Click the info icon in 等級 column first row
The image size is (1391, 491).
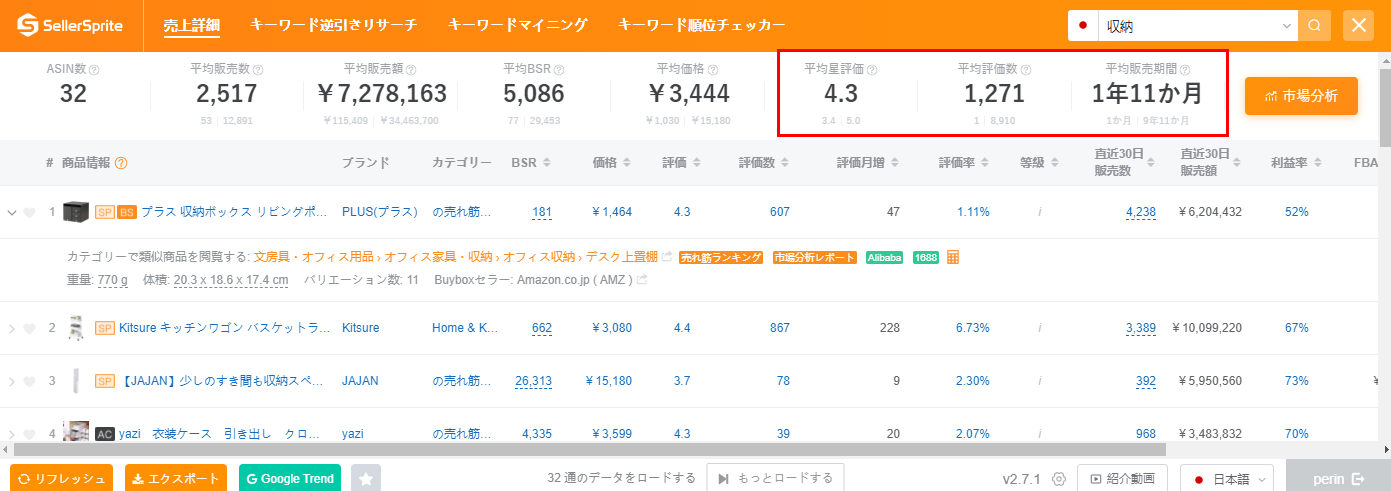(1040, 212)
